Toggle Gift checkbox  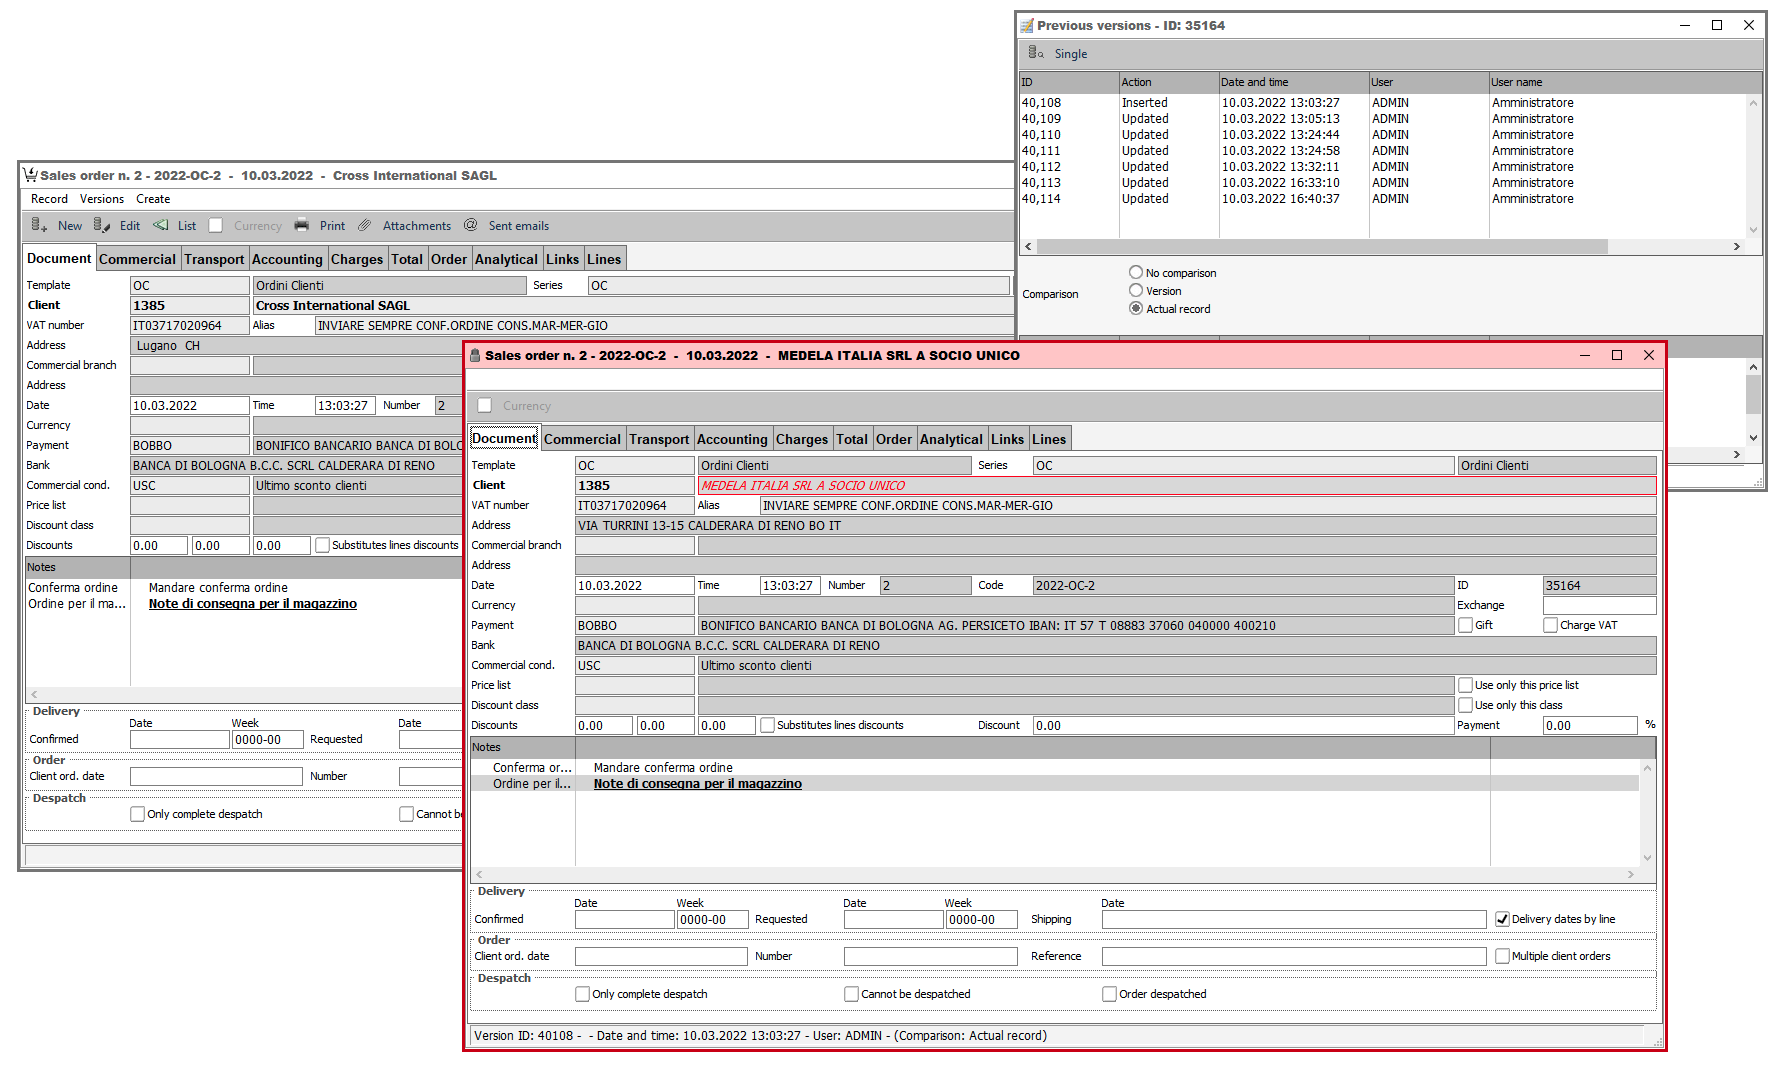tap(1465, 625)
